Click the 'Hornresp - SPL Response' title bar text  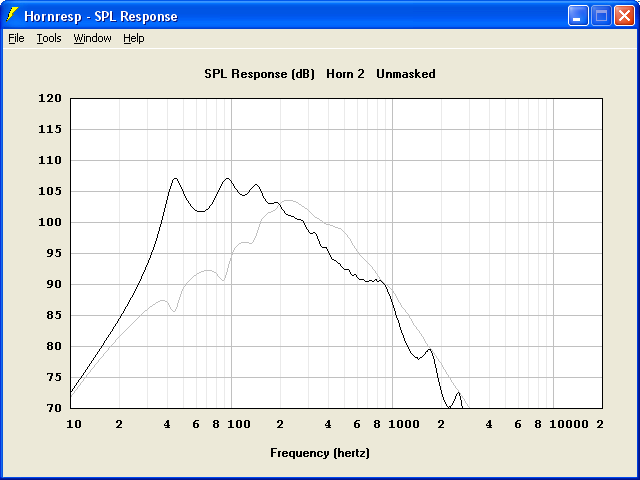click(x=101, y=16)
